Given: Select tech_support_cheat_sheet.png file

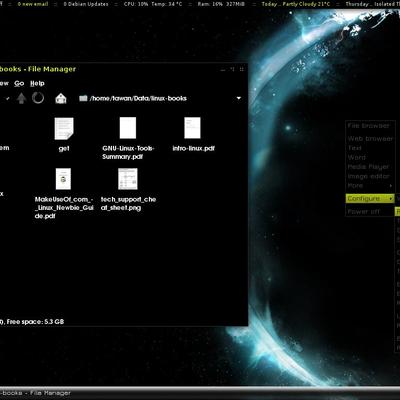Looking at the screenshot, I should [128, 189].
